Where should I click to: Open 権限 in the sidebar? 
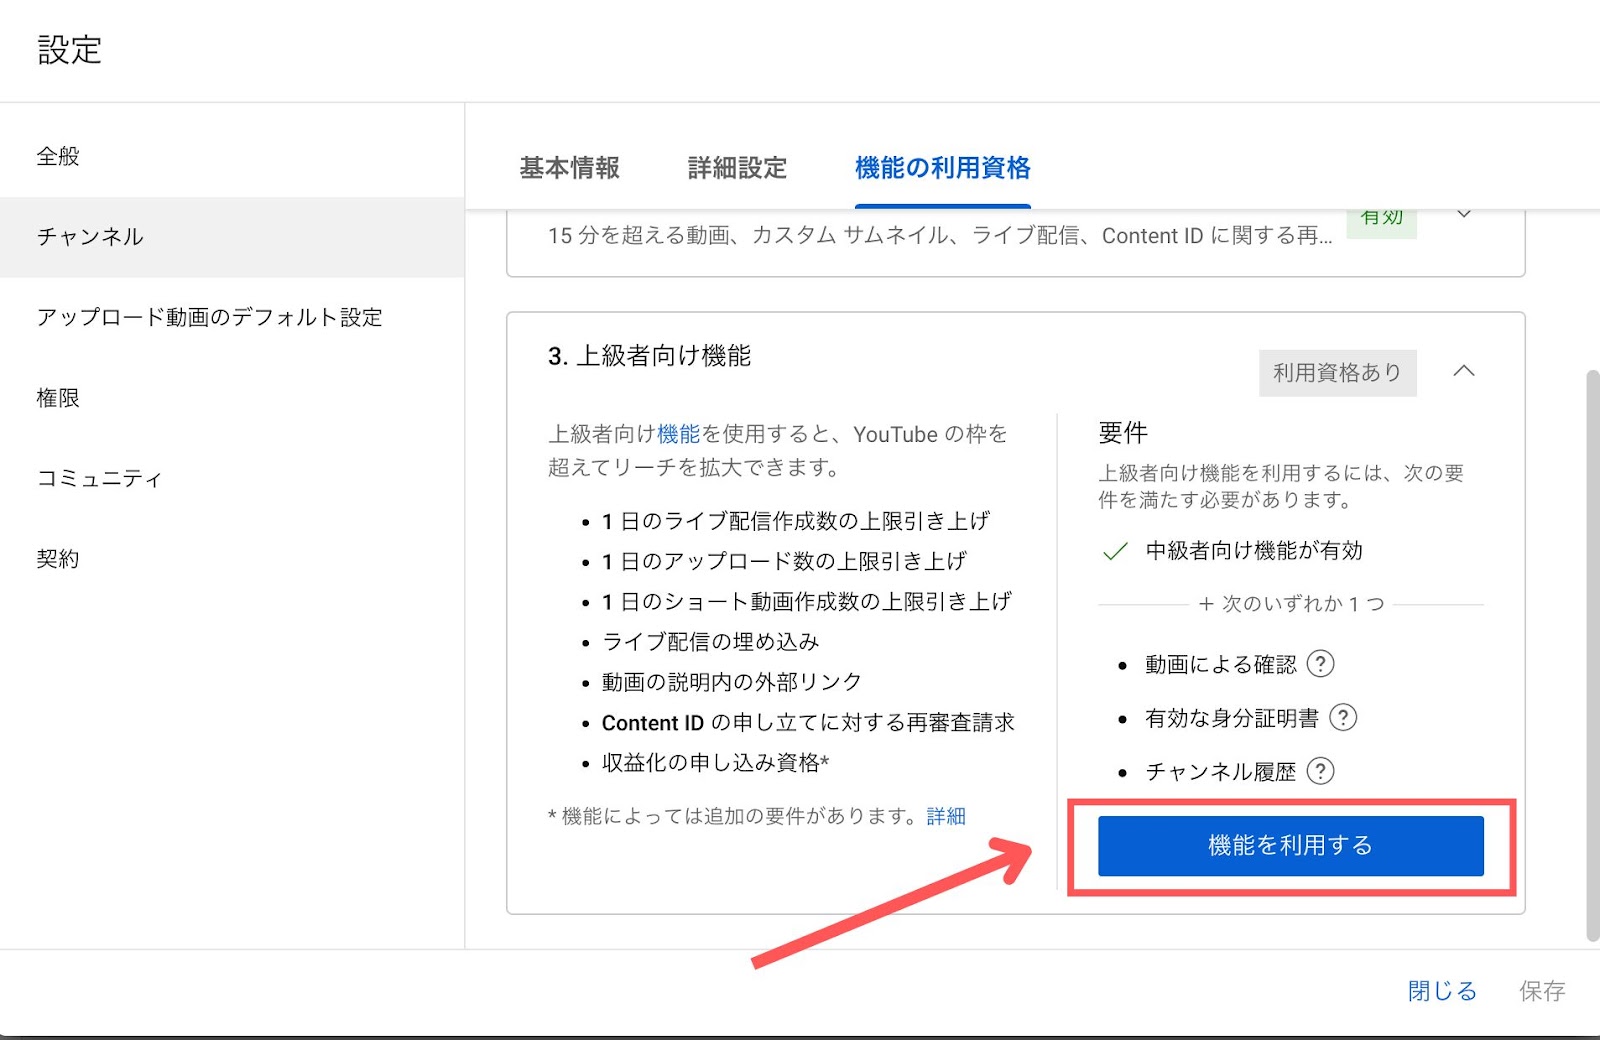point(232,398)
